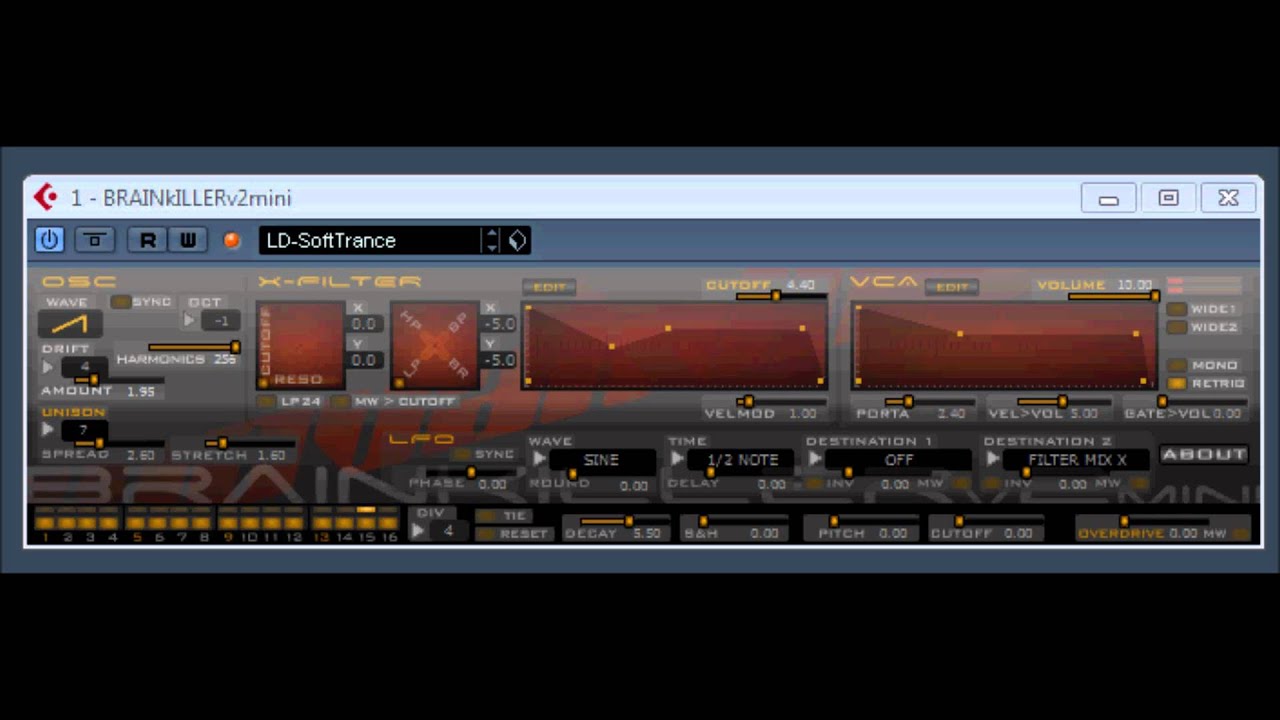
Task: Click the OCT arrow selector
Action: point(189,321)
